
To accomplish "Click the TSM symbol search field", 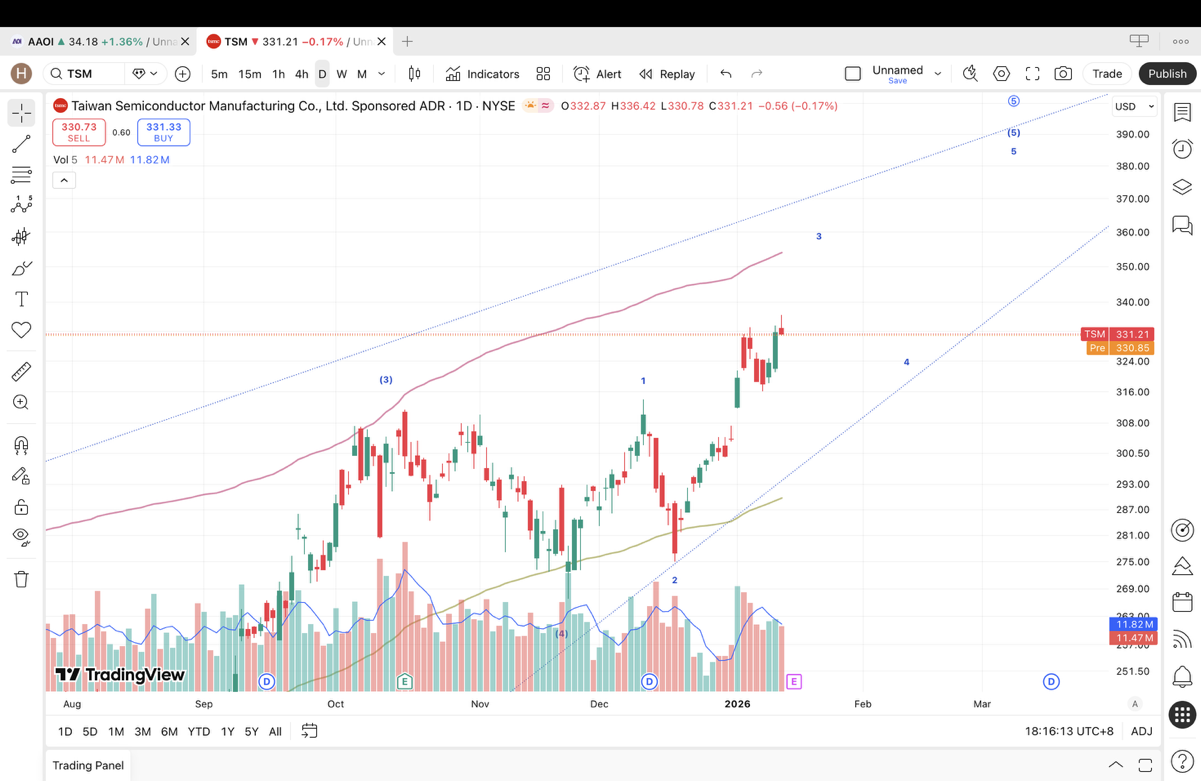I will click(x=85, y=74).
